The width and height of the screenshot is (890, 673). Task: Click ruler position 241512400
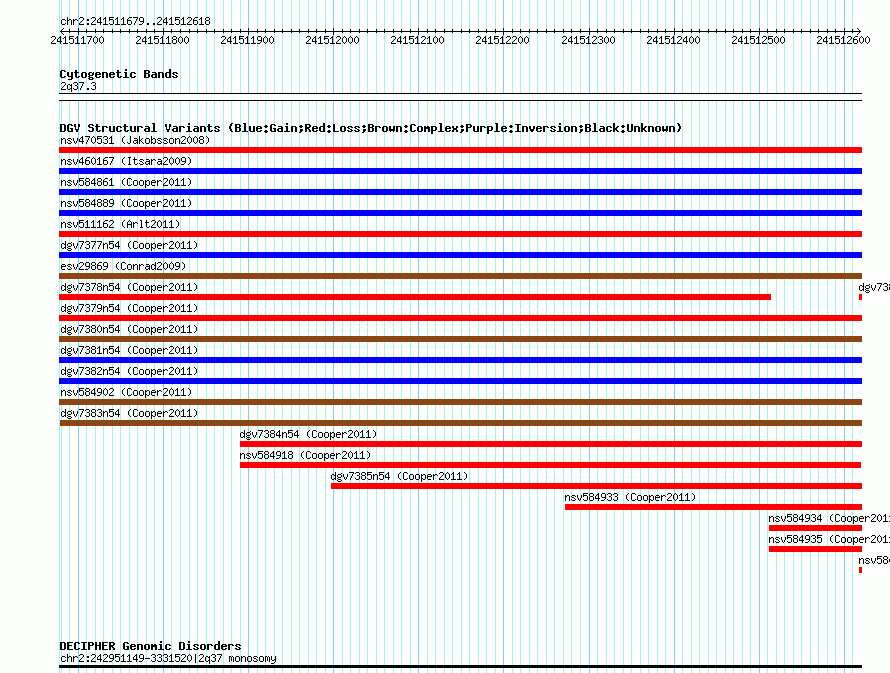(x=673, y=40)
